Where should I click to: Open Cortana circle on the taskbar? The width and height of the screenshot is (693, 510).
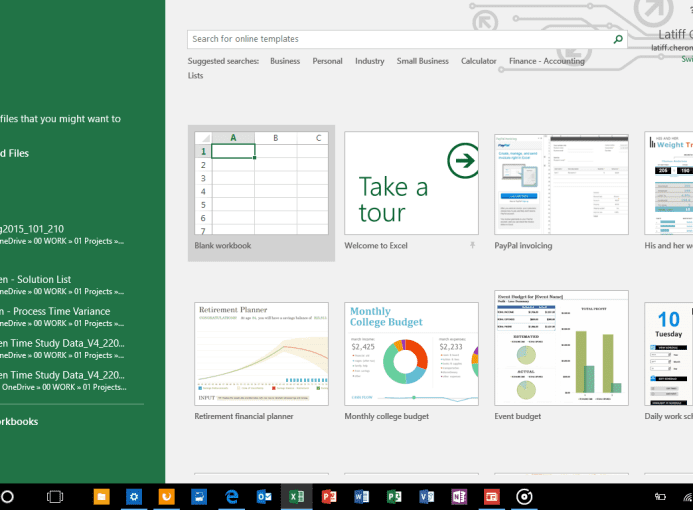7,497
